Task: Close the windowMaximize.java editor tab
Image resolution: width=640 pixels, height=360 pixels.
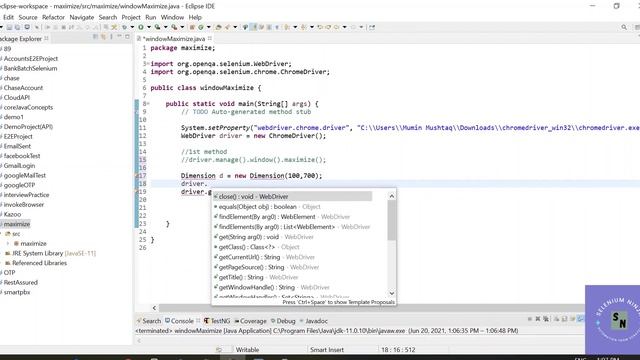Action: pyautogui.click(x=210, y=38)
